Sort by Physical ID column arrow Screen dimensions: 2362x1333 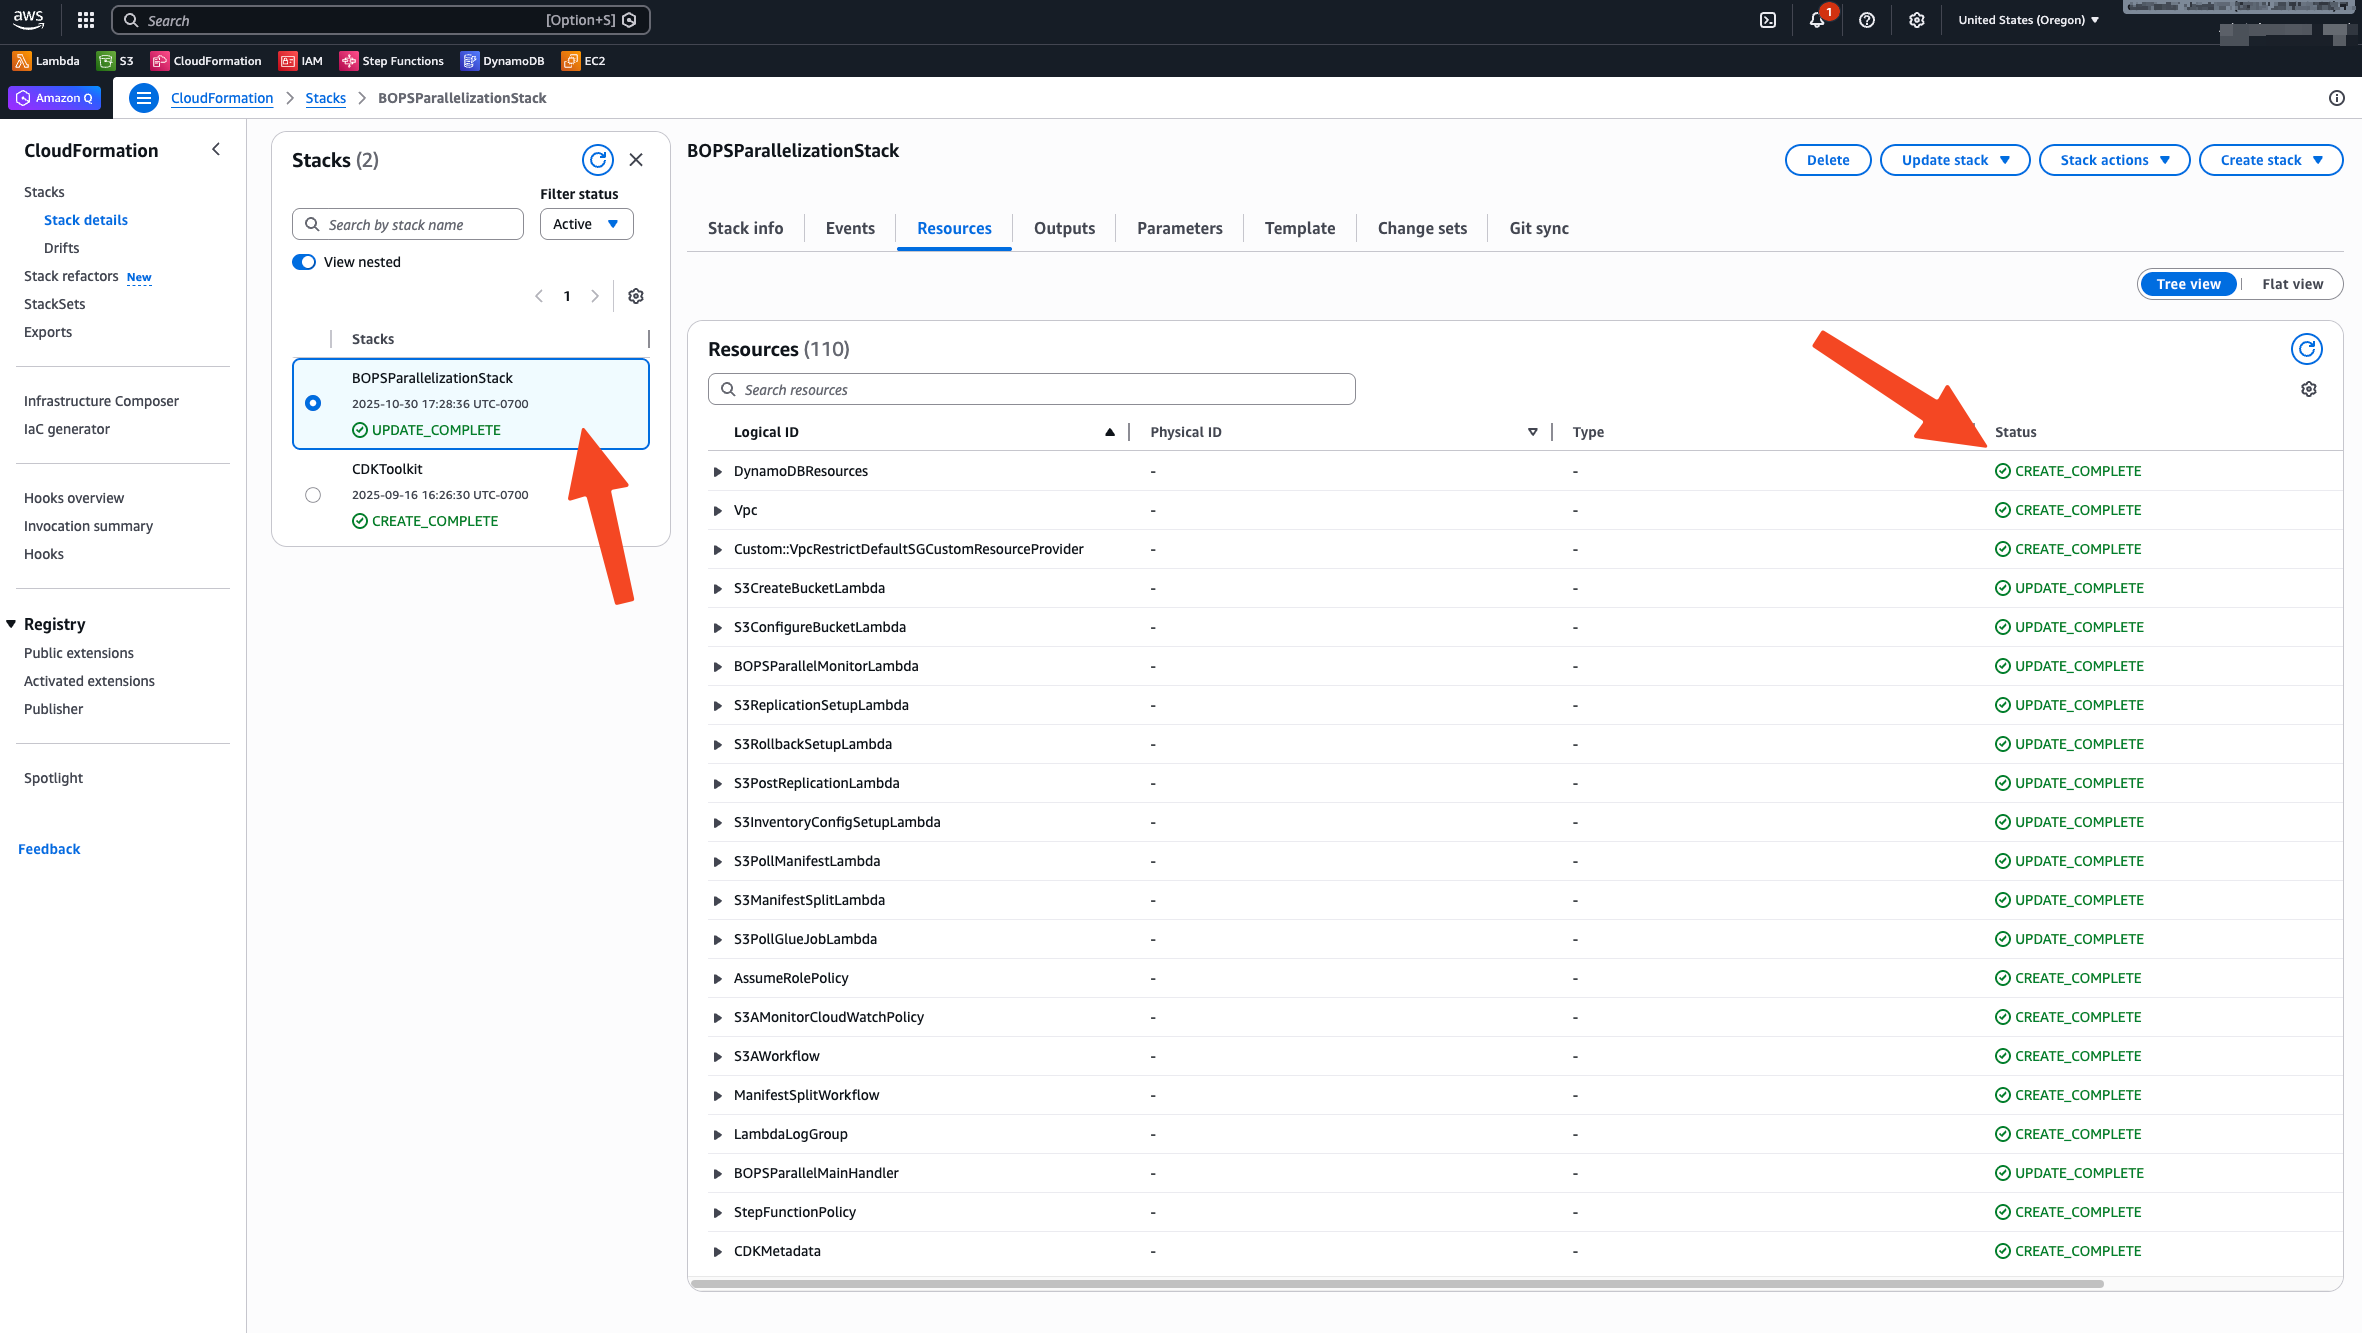(x=1533, y=432)
